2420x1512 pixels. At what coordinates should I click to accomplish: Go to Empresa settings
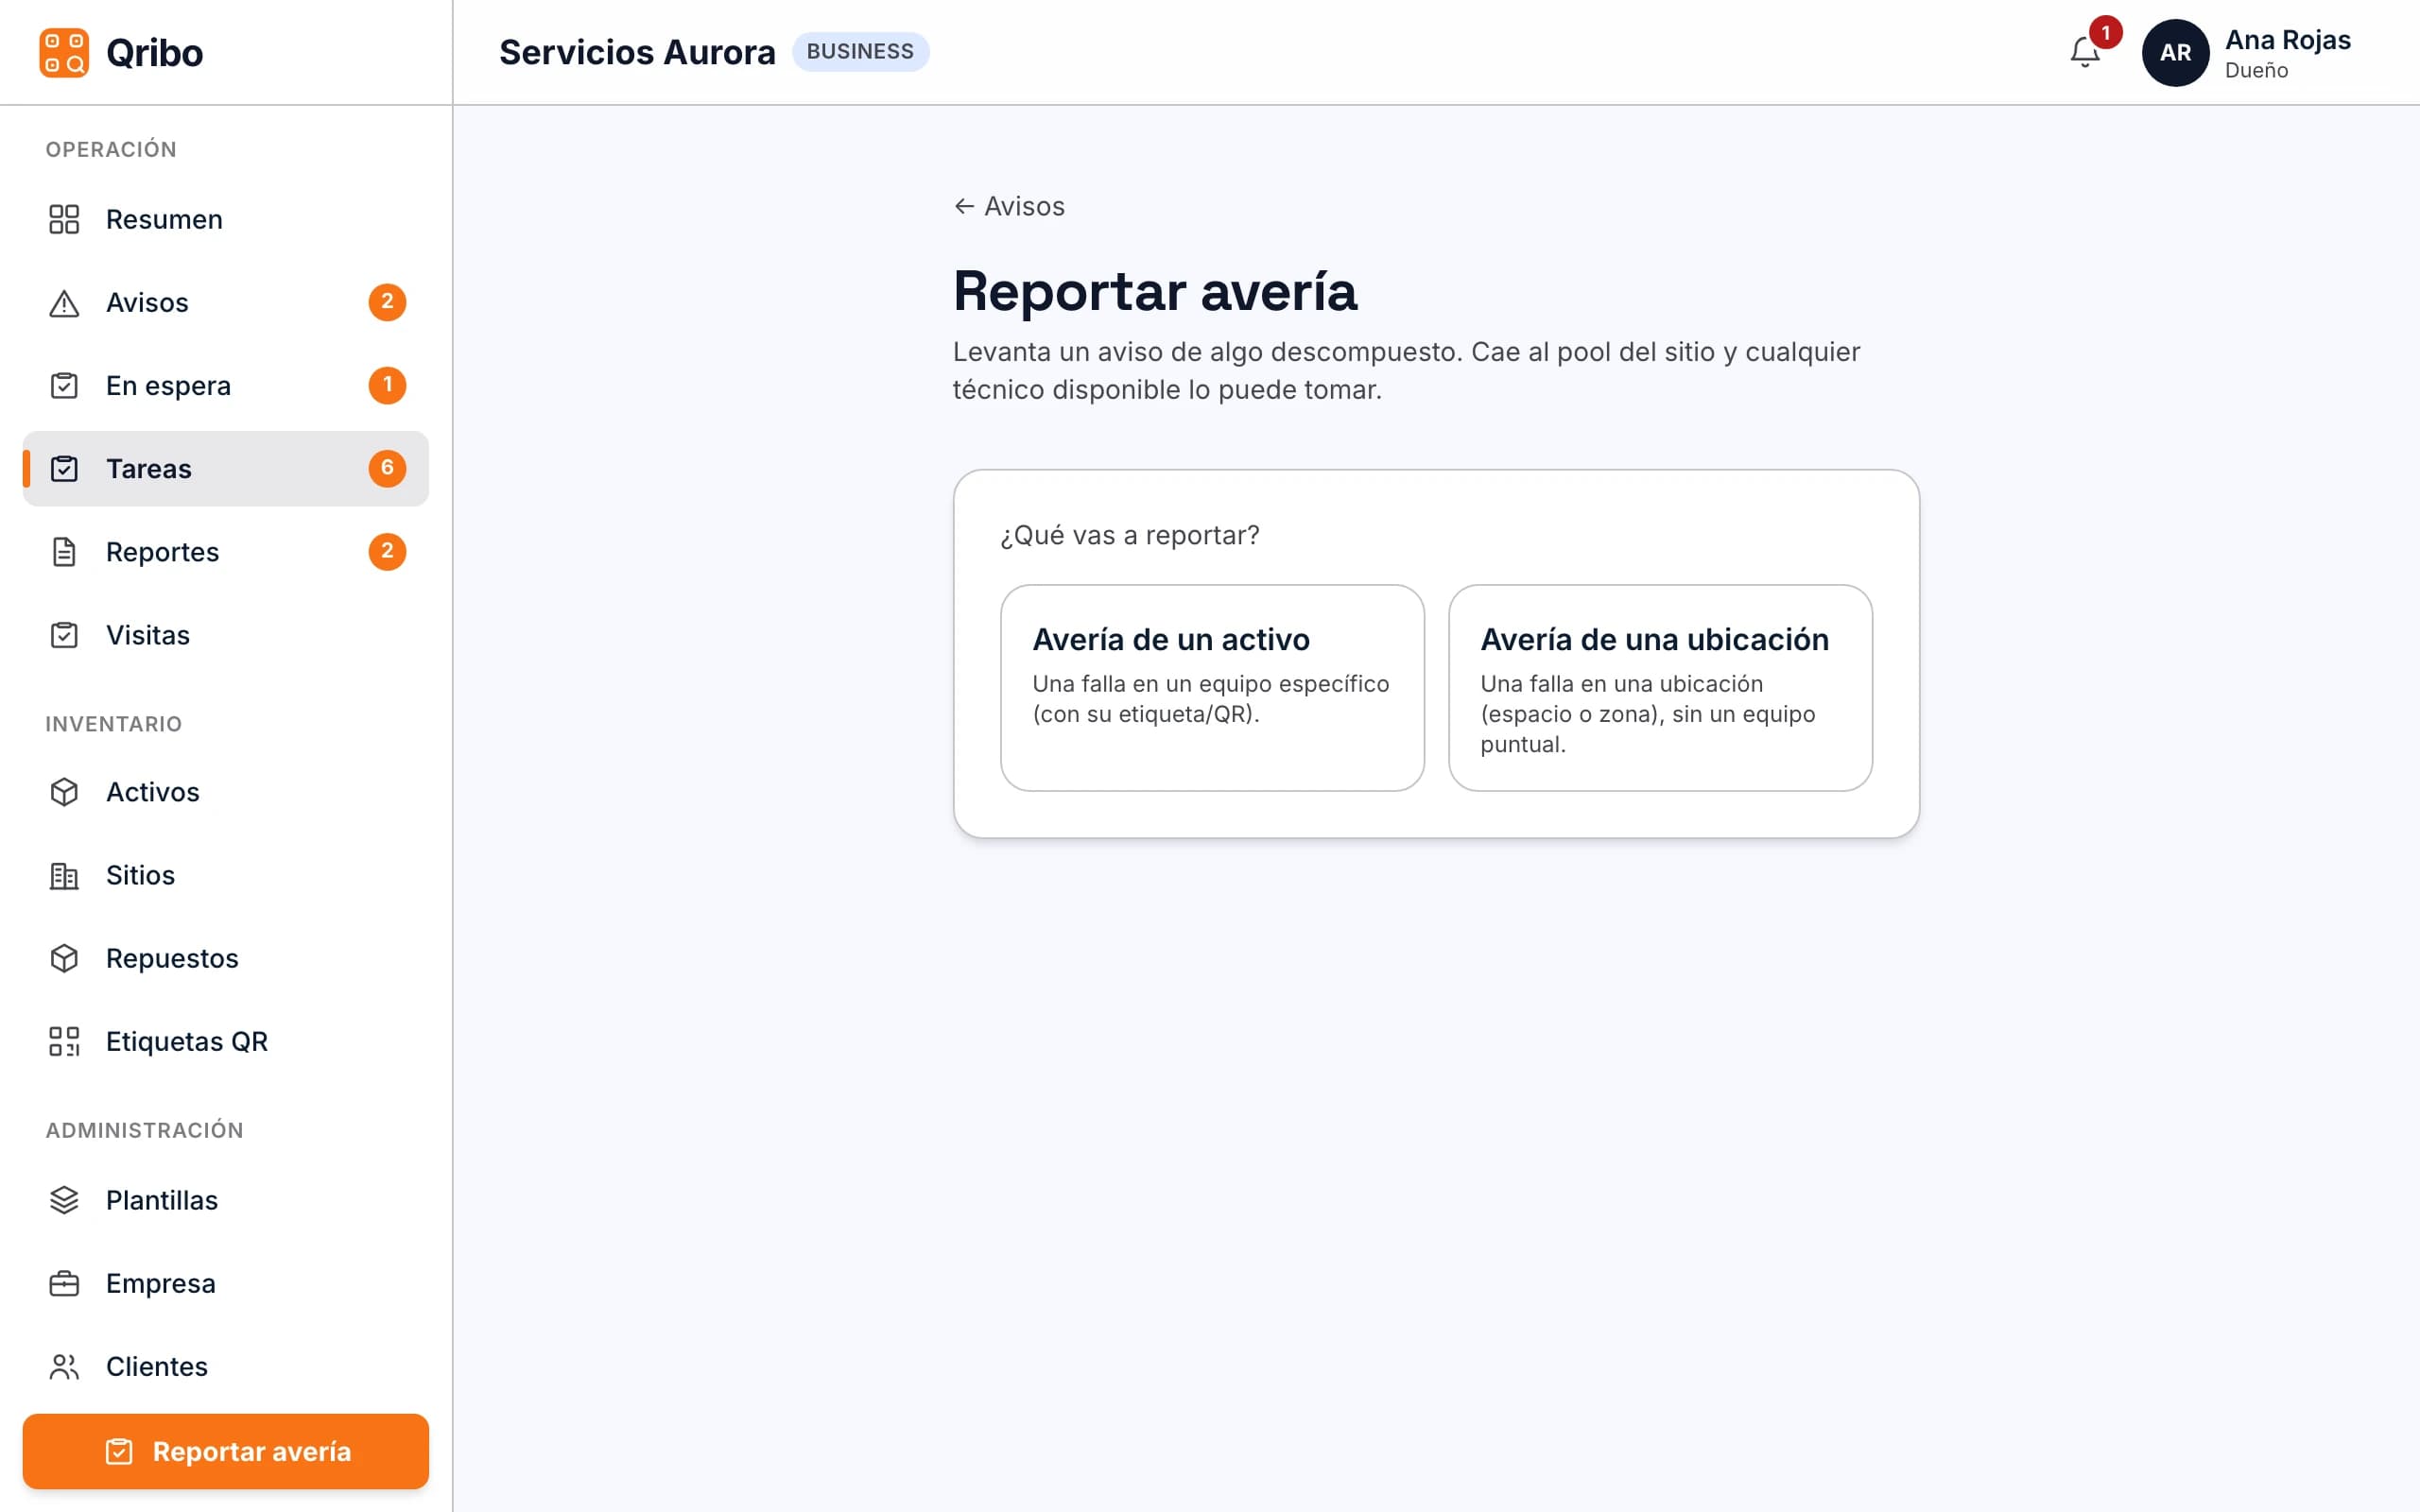click(x=226, y=1283)
